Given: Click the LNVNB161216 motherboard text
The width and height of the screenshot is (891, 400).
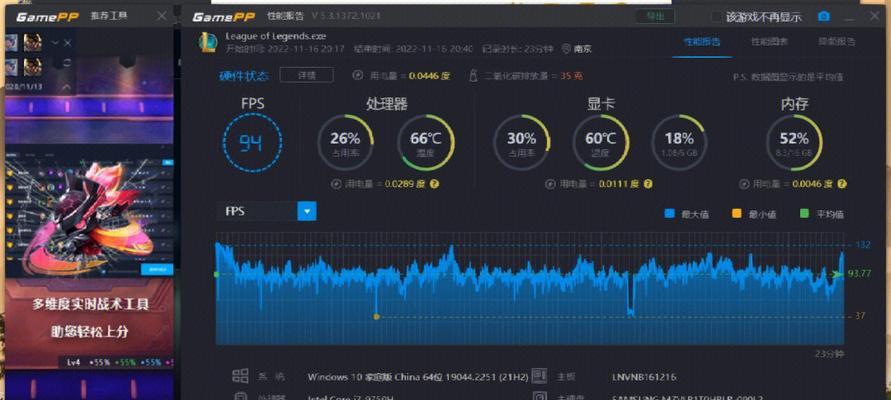Looking at the screenshot, I should pos(643,377).
